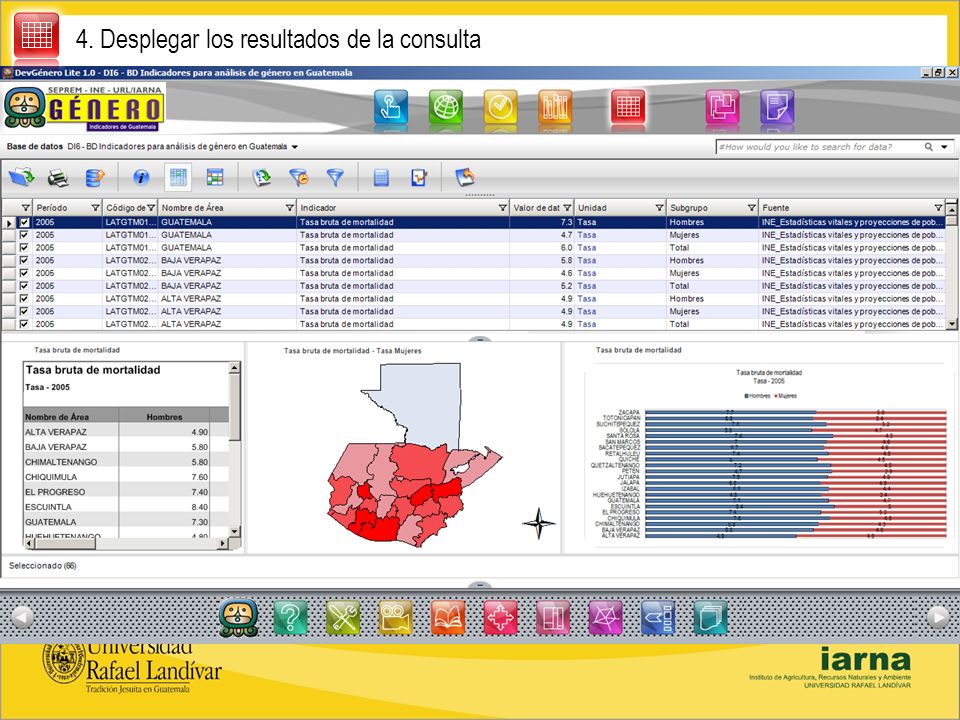This screenshot has width=960, height=720.
Task: Open the purple notes page icon
Action: [777, 107]
